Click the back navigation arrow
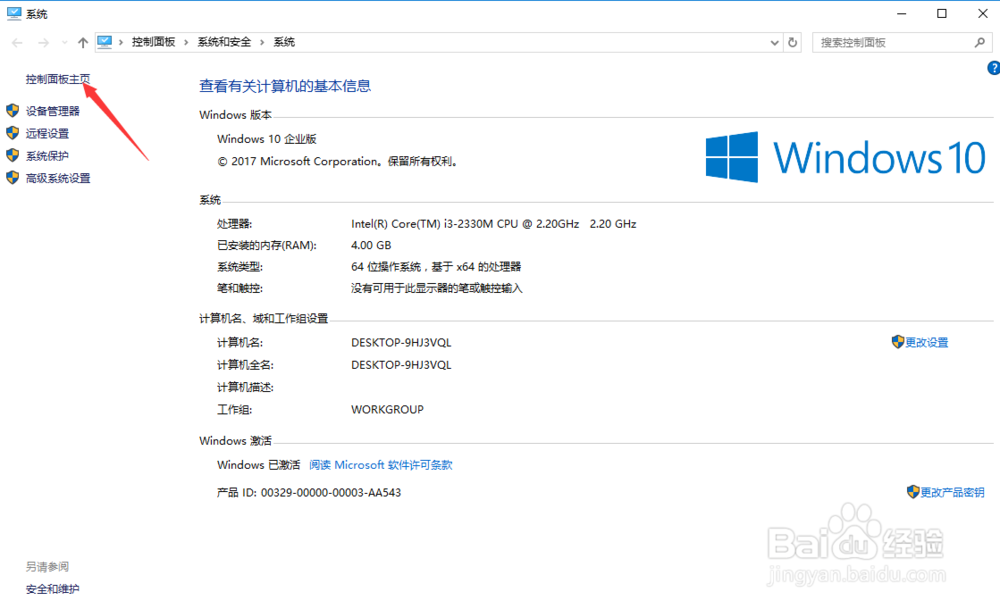The image size is (1000, 609). [x=16, y=42]
